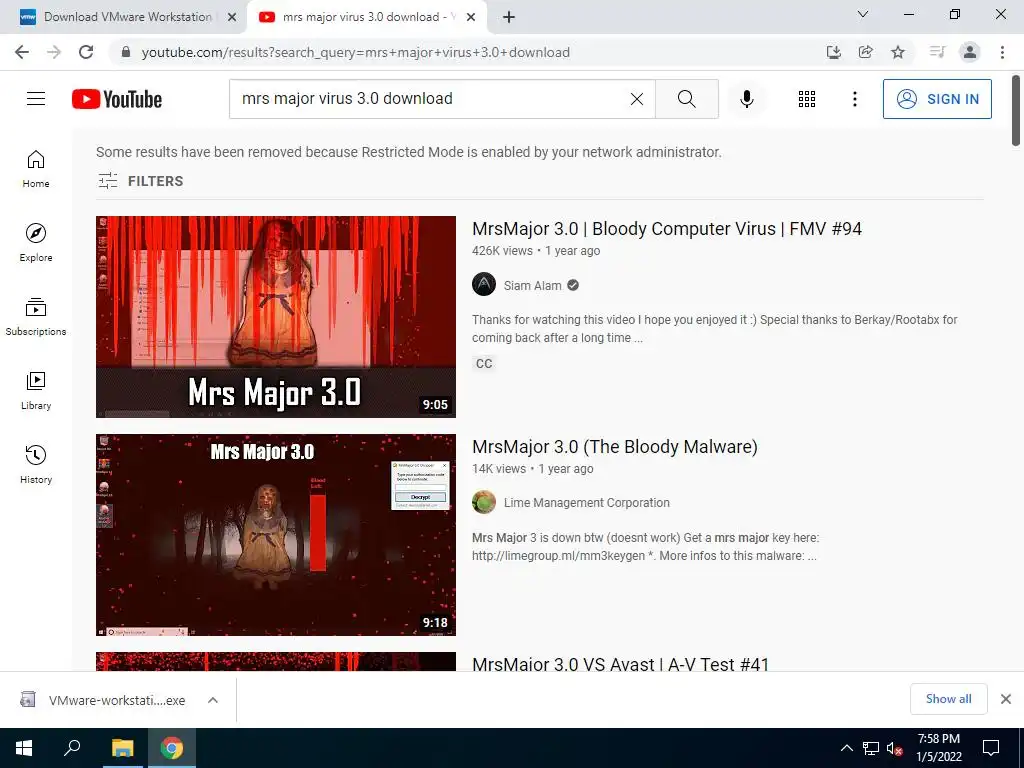The image size is (1024, 768).
Task: Close the Download VMware Workstation tab
Action: tap(232, 18)
